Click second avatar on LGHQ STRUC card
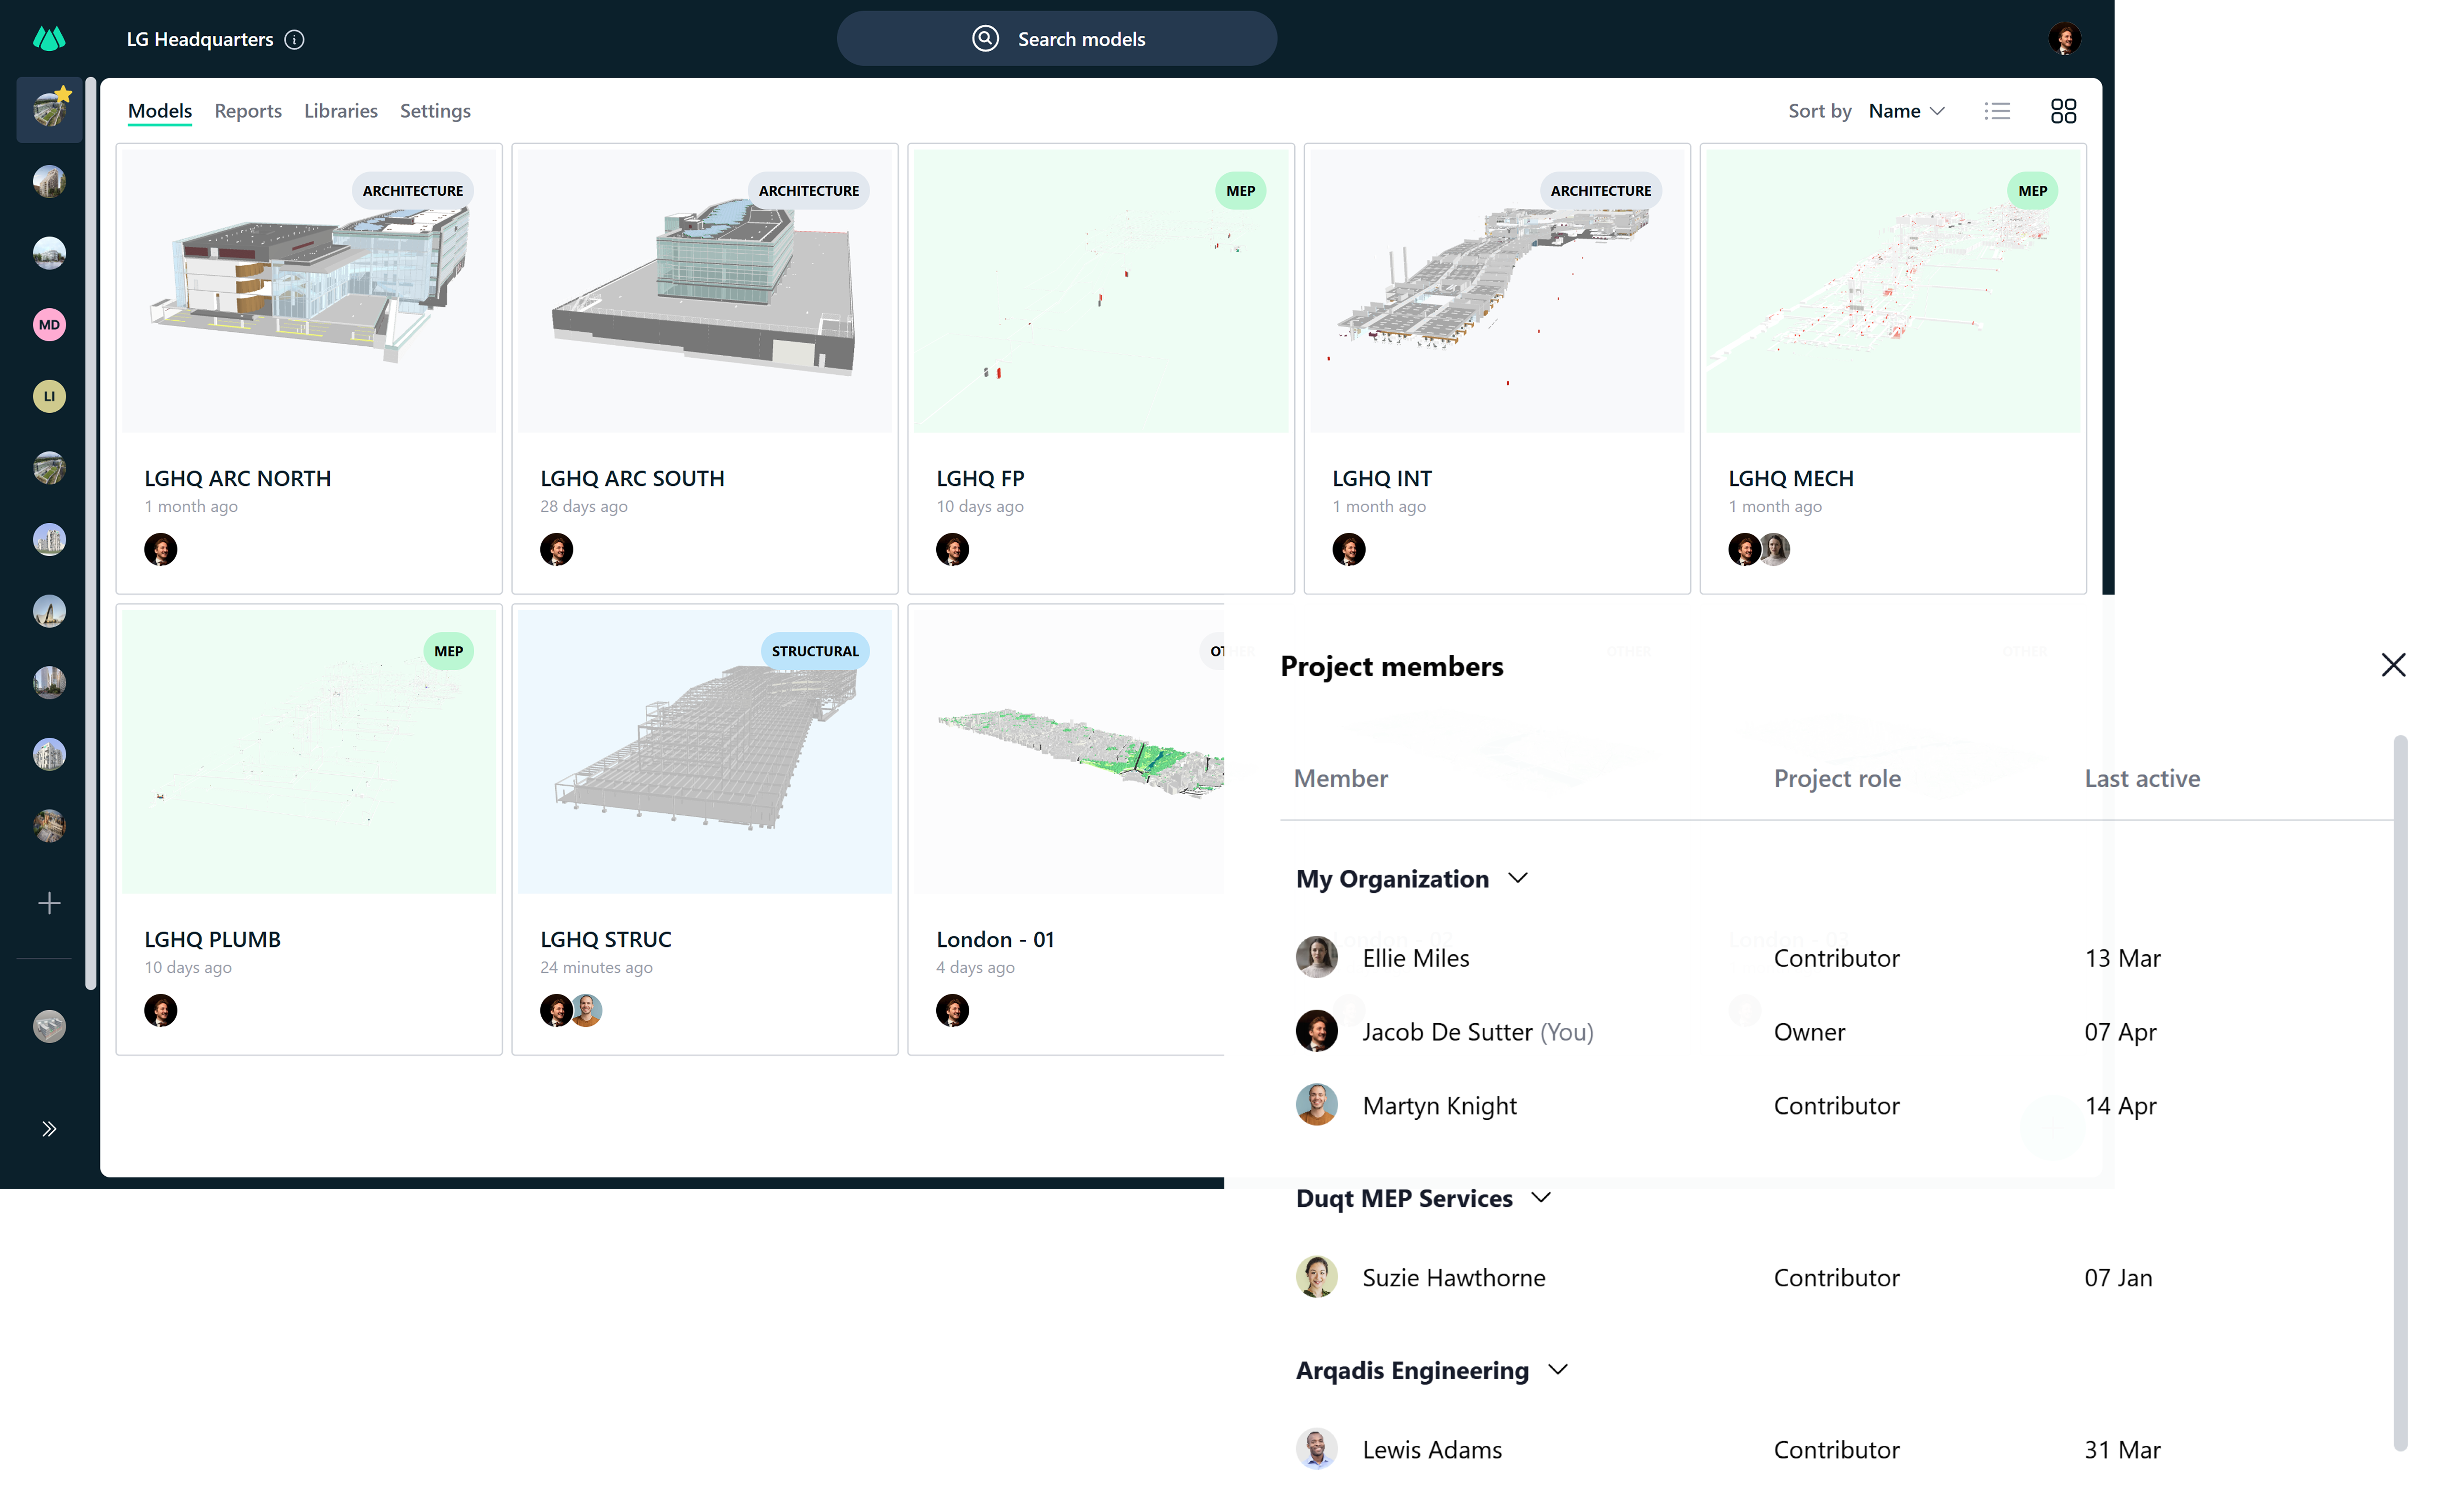2464x1509 pixels. click(587, 1010)
